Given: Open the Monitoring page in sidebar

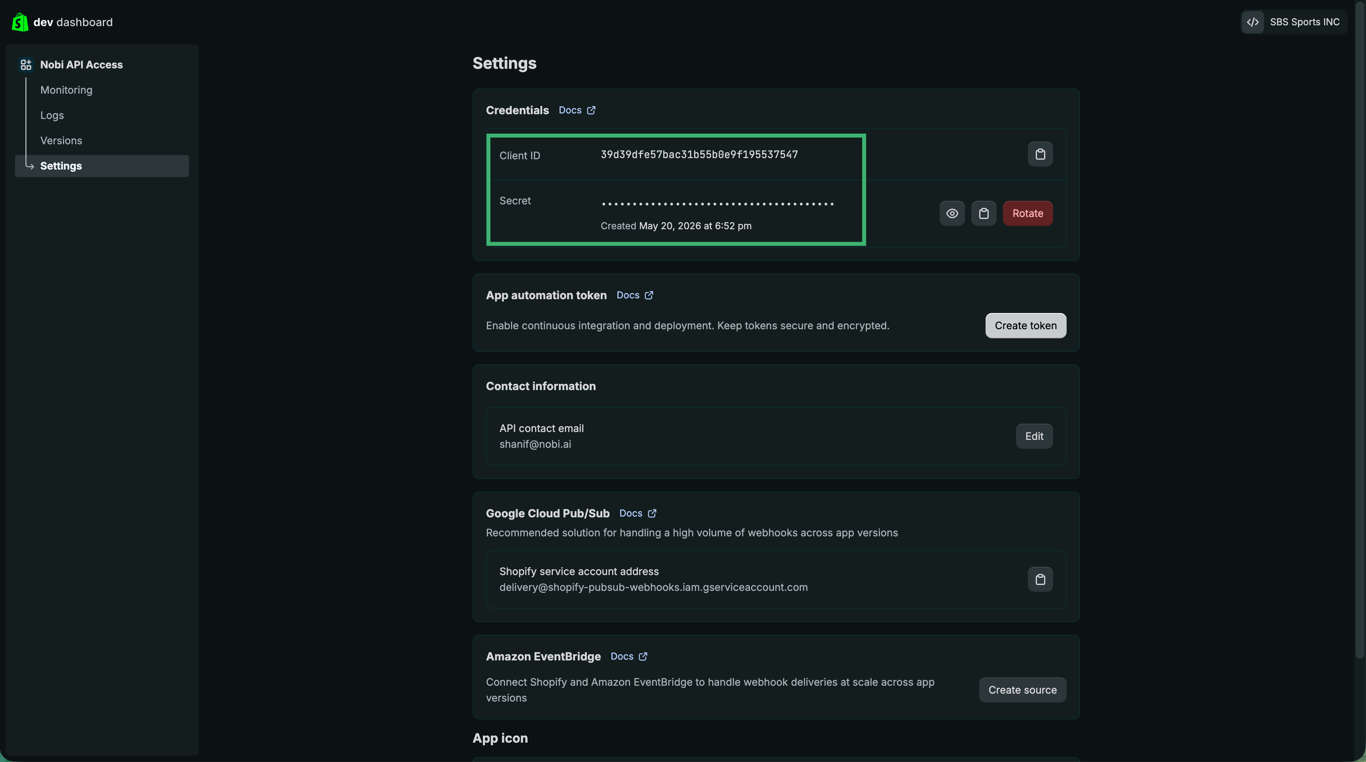Looking at the screenshot, I should [x=66, y=90].
